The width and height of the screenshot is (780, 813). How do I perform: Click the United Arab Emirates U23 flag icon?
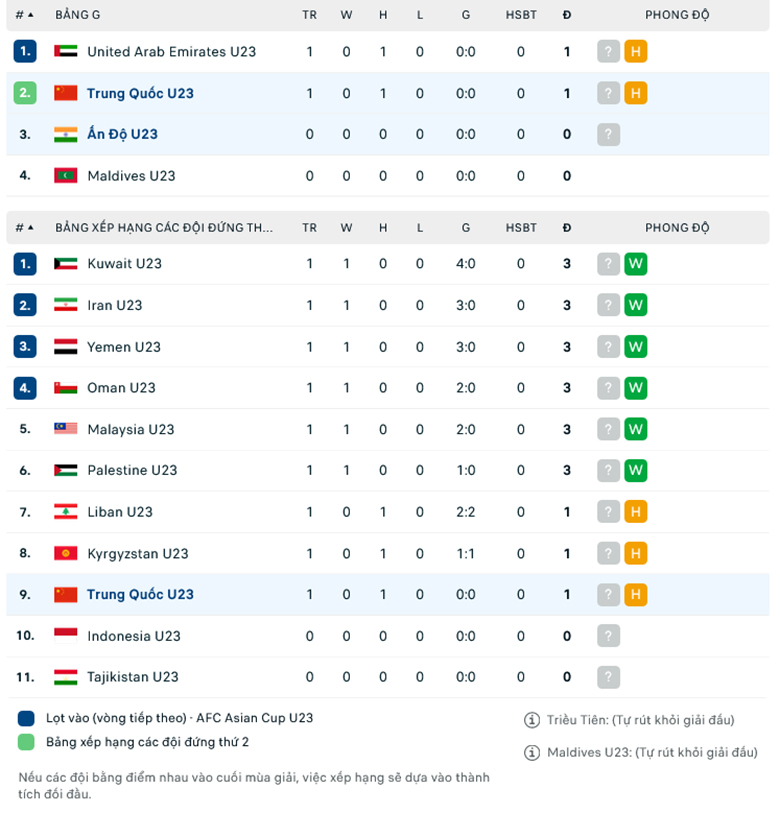click(65, 52)
